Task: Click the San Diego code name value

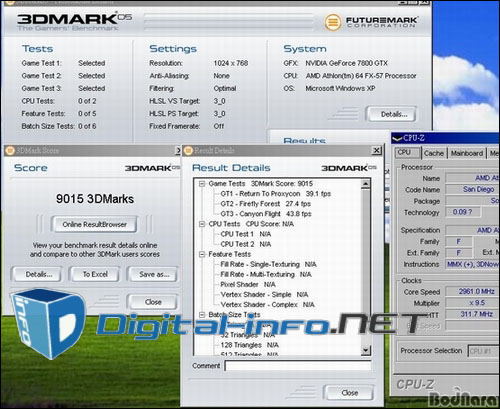Action: [x=478, y=189]
